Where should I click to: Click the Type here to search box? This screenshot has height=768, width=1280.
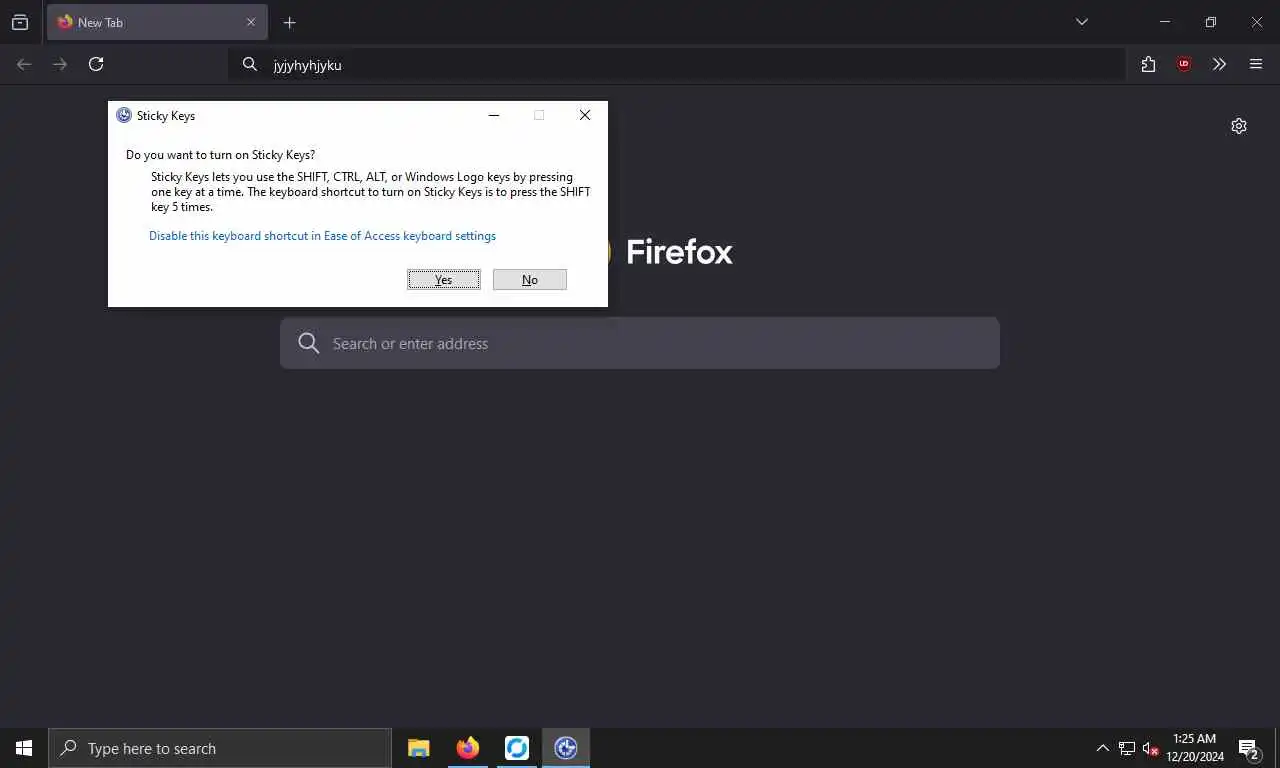(x=220, y=748)
